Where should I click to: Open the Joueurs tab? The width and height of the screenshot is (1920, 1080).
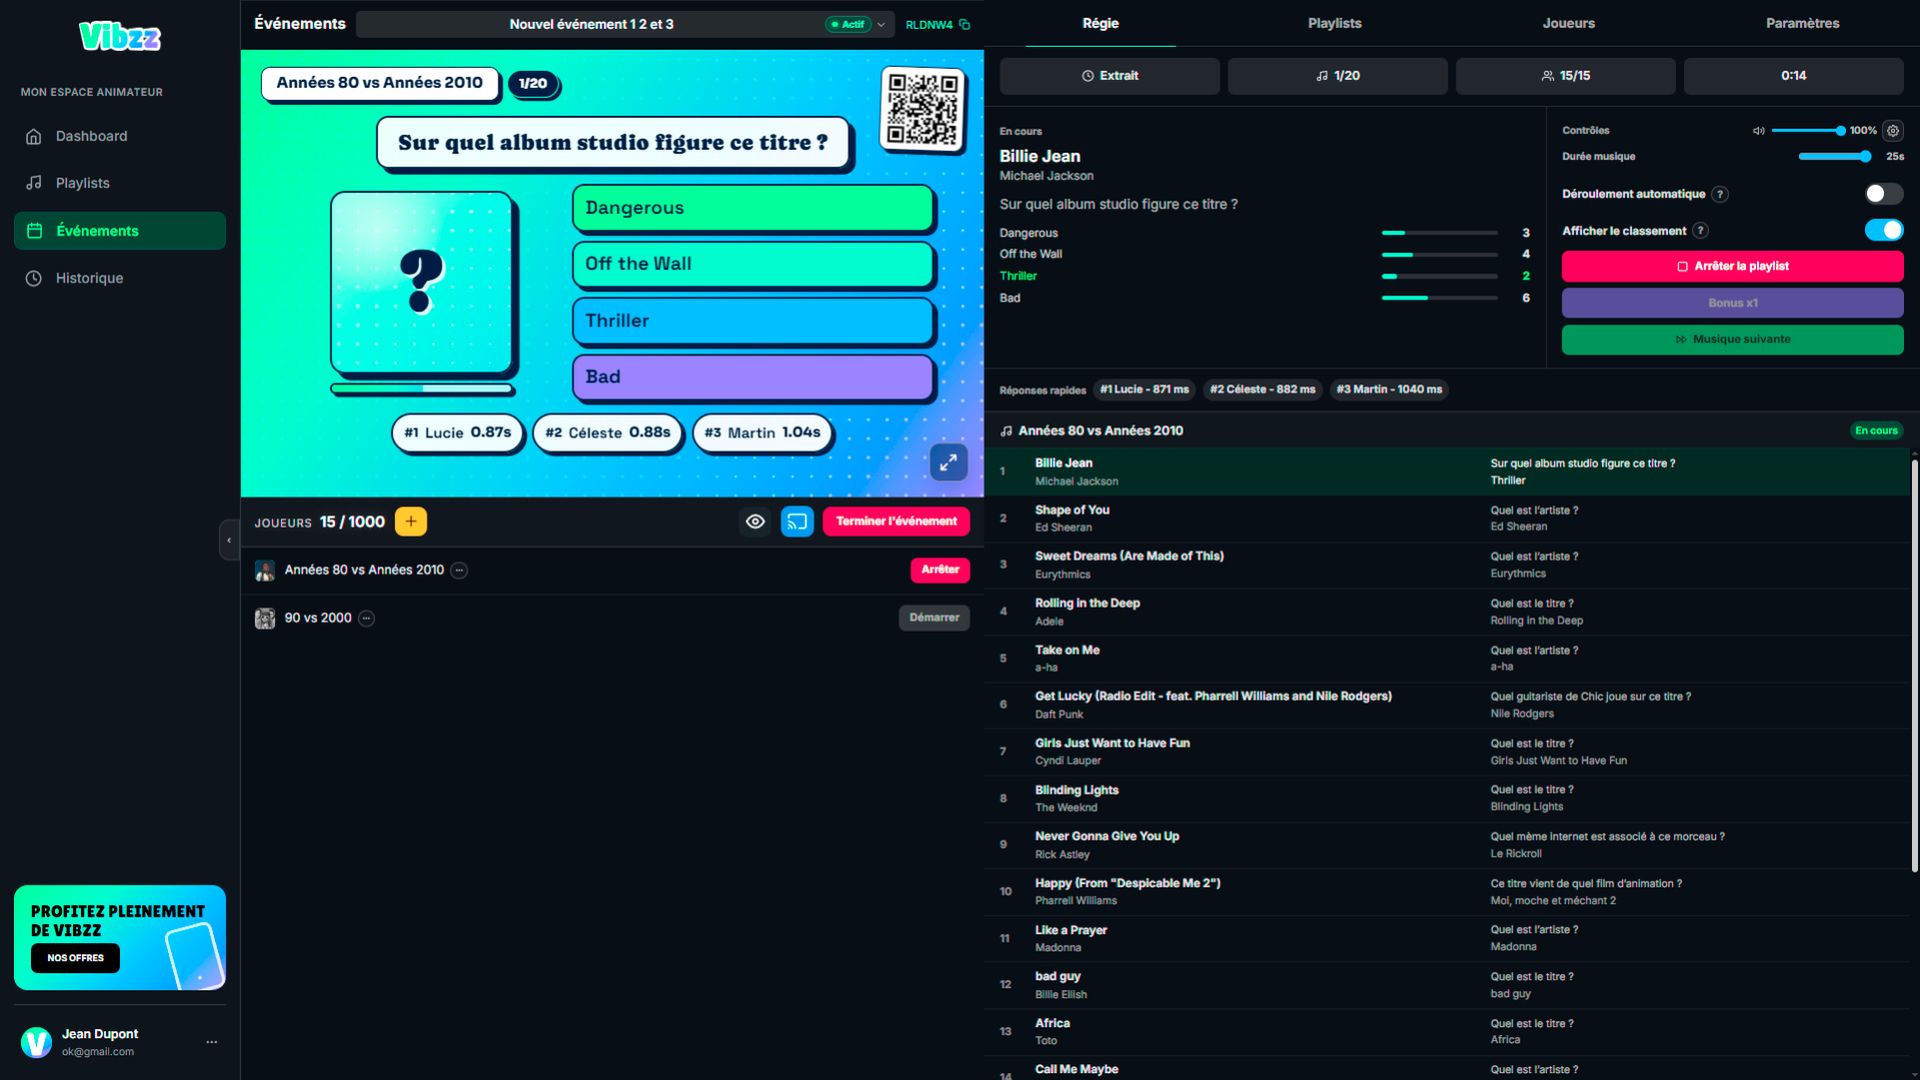point(1568,23)
